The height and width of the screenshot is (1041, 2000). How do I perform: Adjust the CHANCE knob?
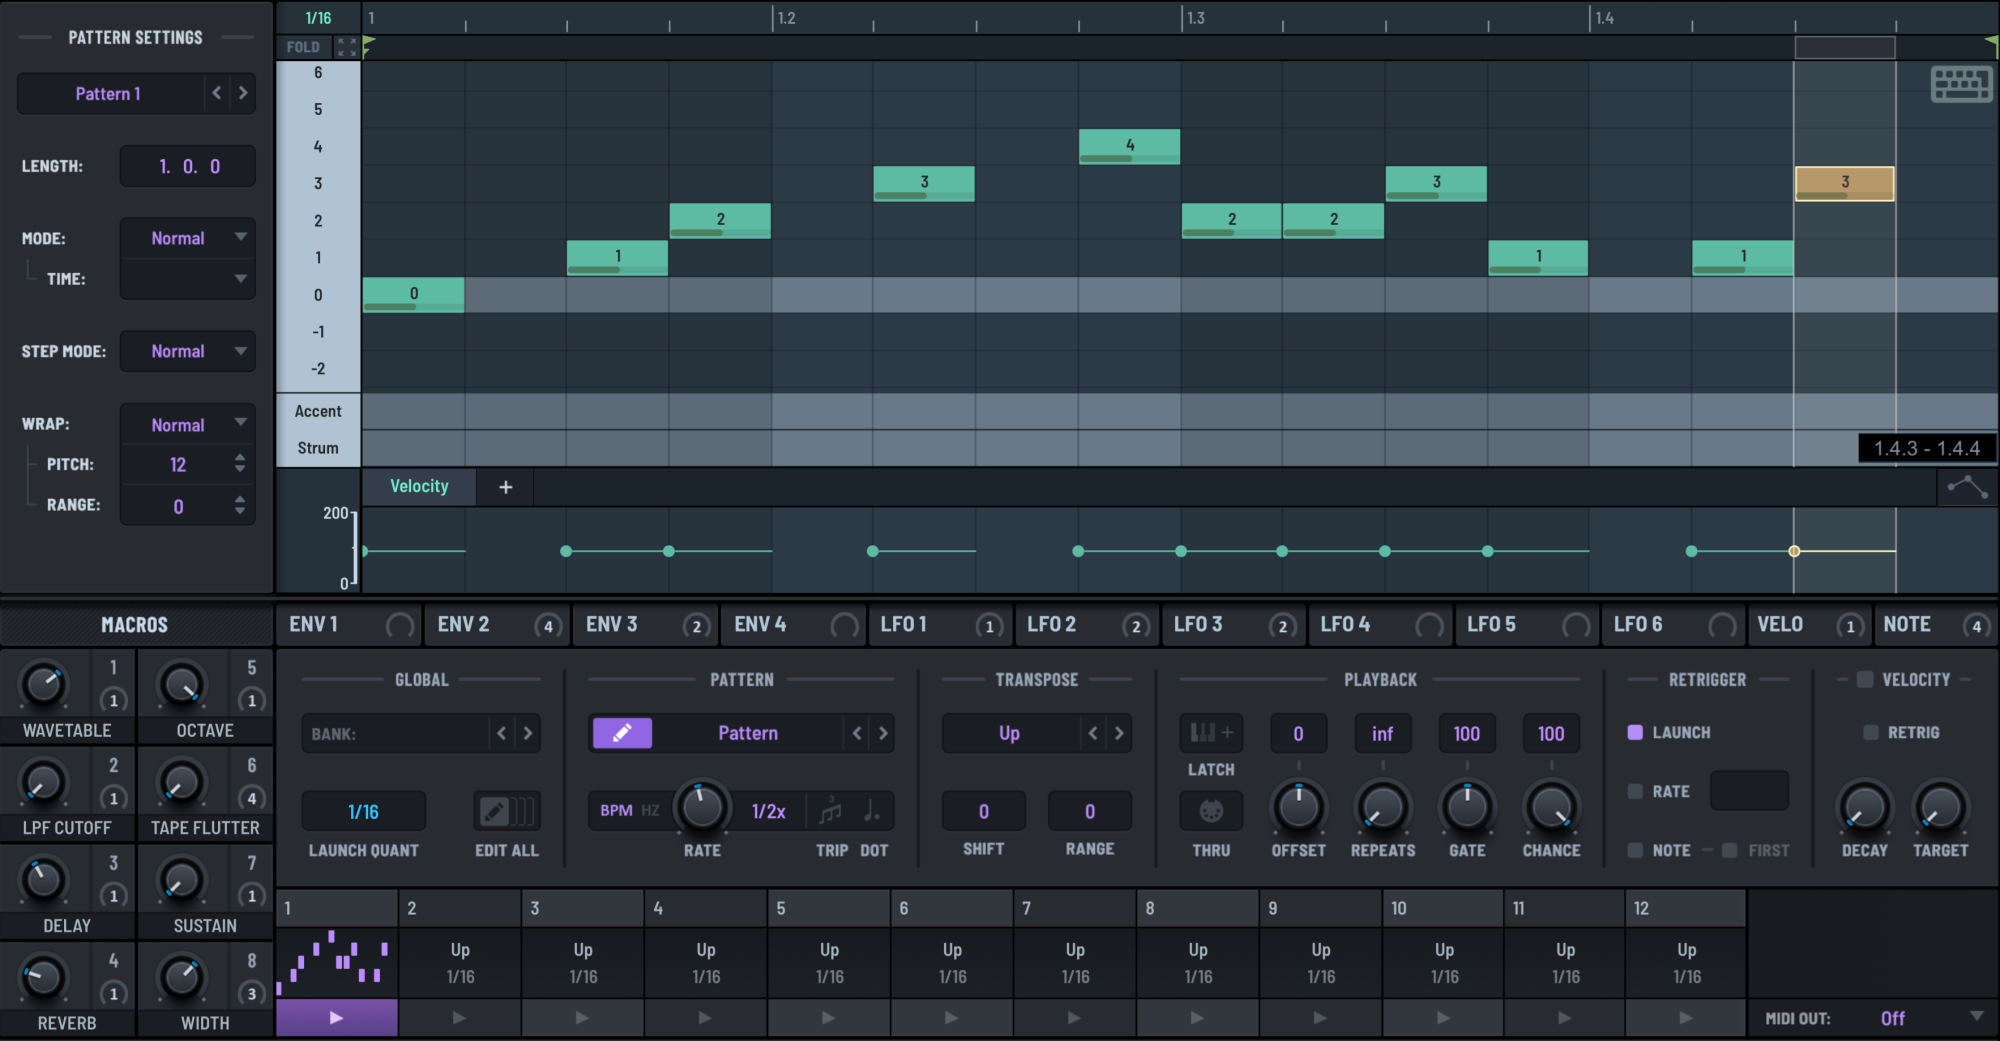1551,808
